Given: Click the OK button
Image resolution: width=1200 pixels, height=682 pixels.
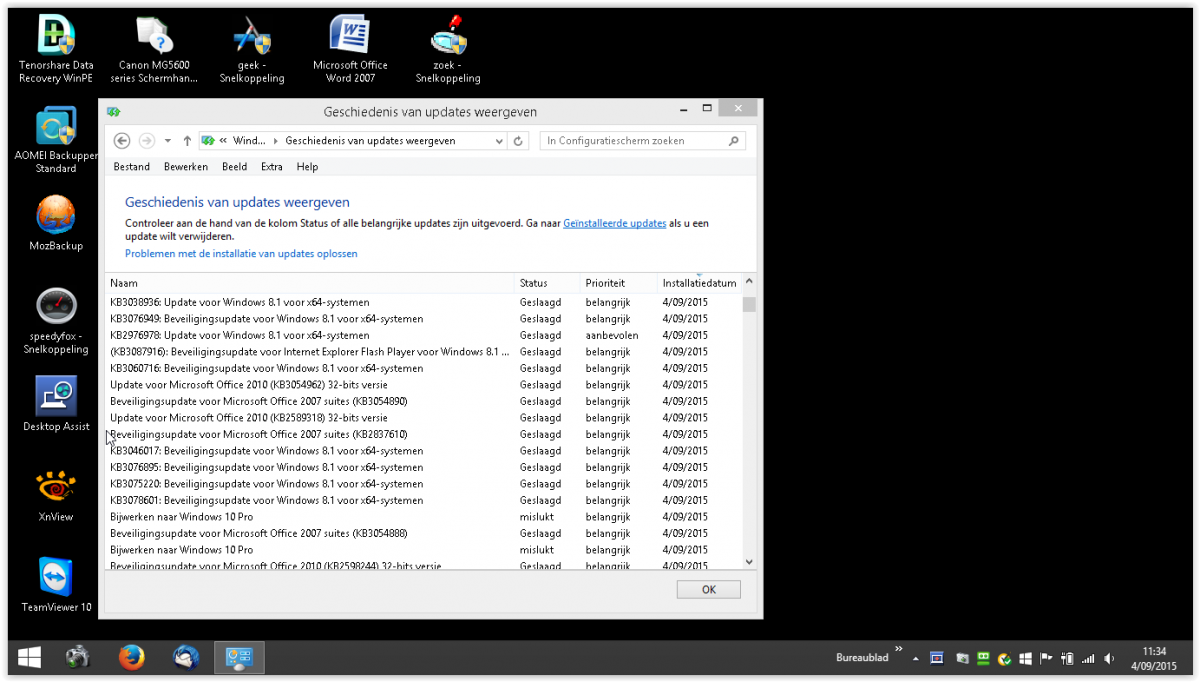Looking at the screenshot, I should click(709, 589).
